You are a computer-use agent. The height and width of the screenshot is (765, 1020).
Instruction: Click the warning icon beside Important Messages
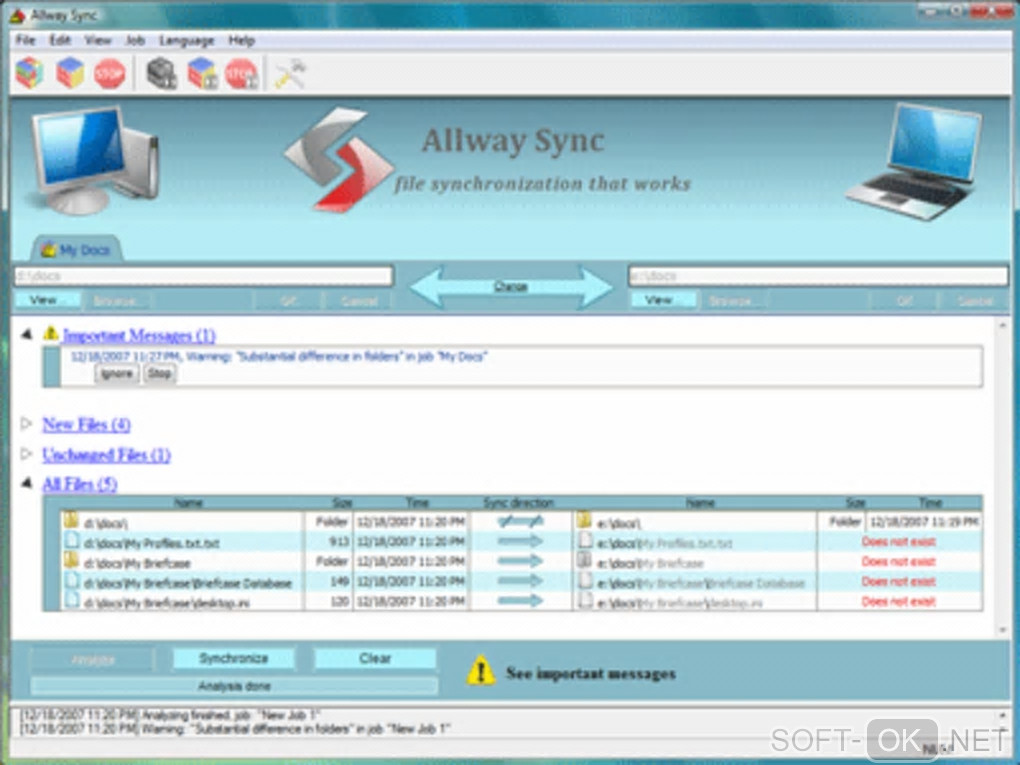[x=50, y=334]
